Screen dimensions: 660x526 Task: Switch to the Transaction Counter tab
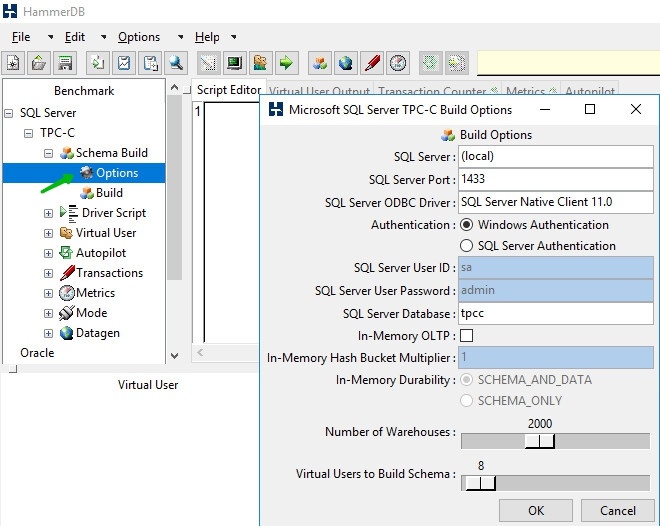click(437, 90)
